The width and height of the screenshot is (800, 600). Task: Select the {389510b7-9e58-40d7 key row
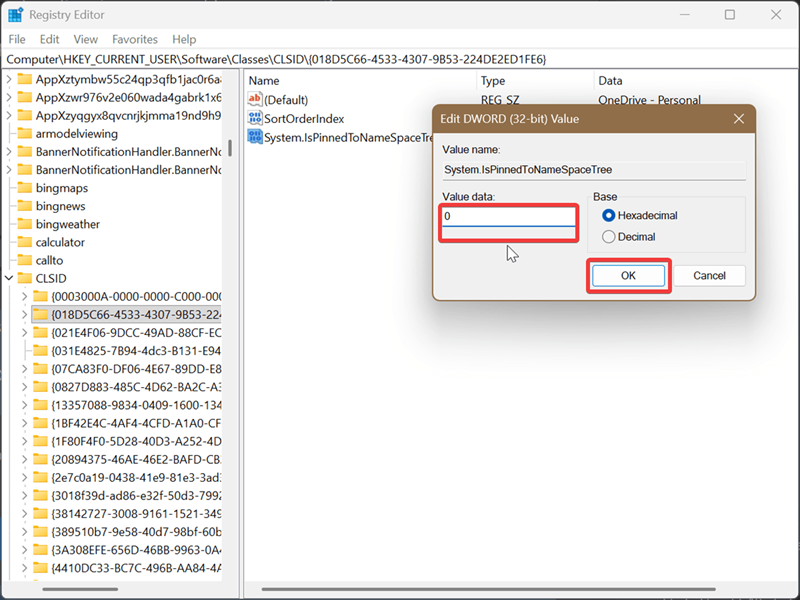127,532
